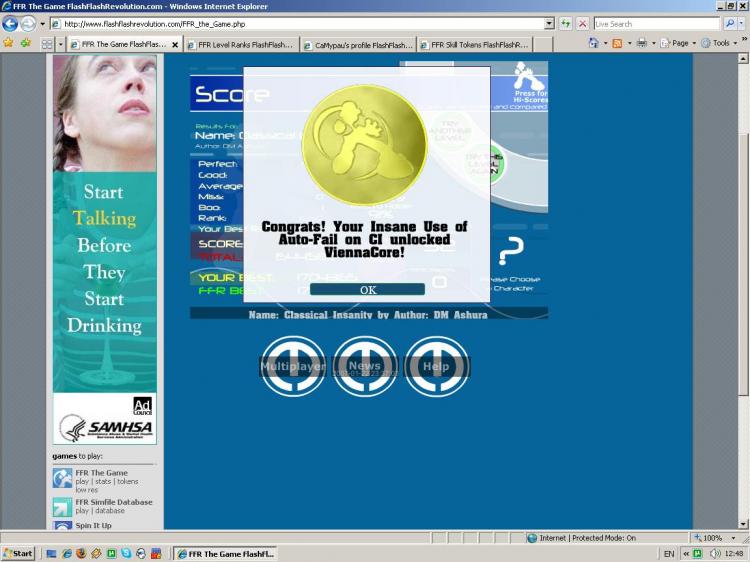Click the FFR Simfile Database sidebar icon
This screenshot has width=750, height=562.
[62, 507]
